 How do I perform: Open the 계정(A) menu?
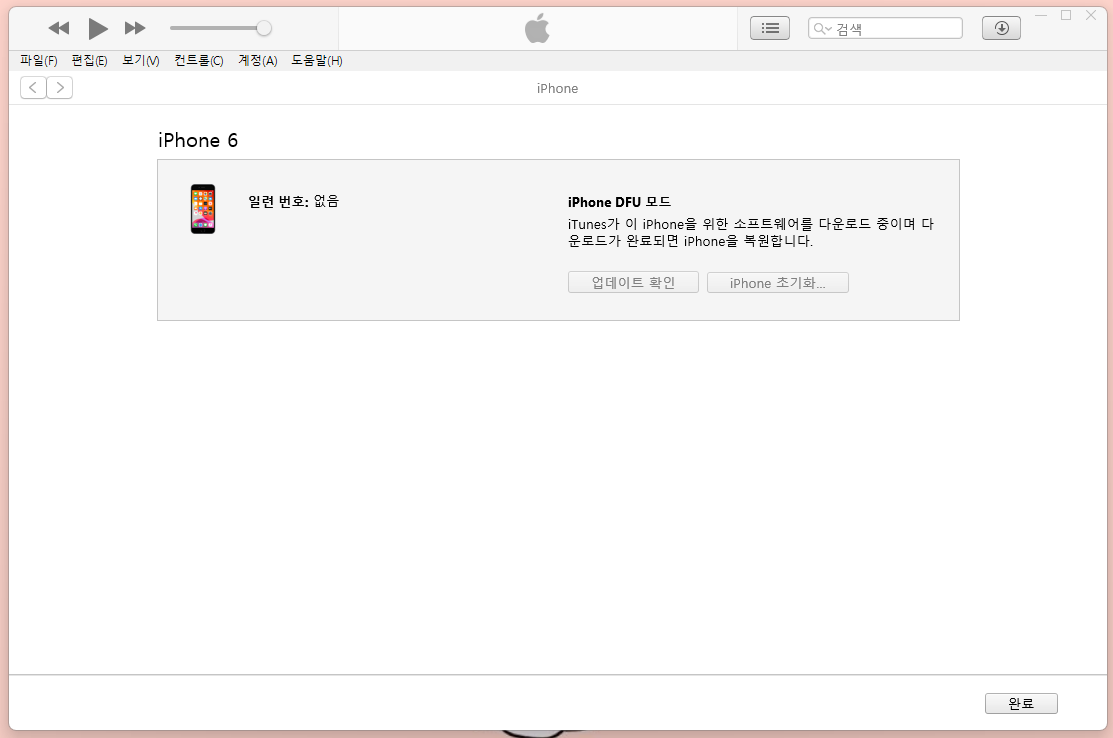point(258,61)
